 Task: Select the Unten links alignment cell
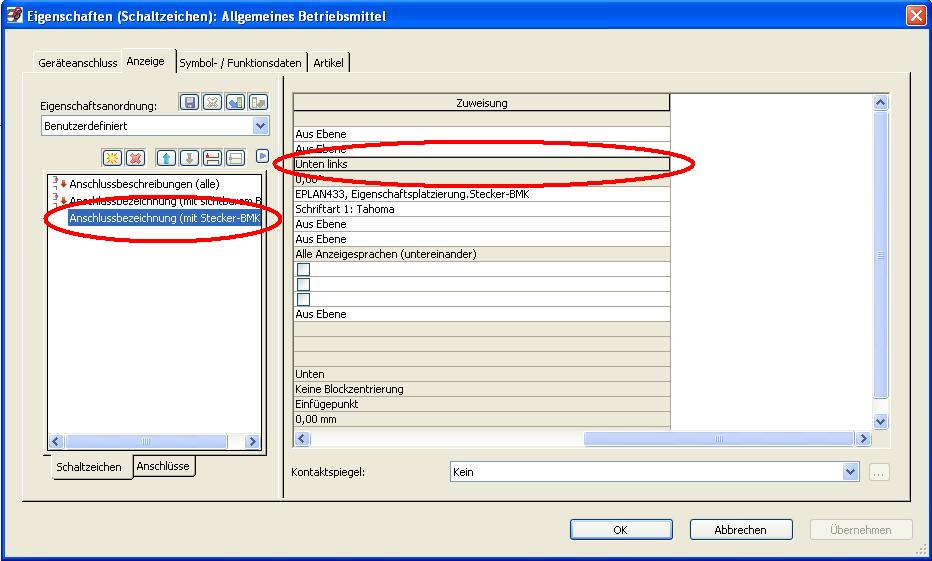pos(481,164)
